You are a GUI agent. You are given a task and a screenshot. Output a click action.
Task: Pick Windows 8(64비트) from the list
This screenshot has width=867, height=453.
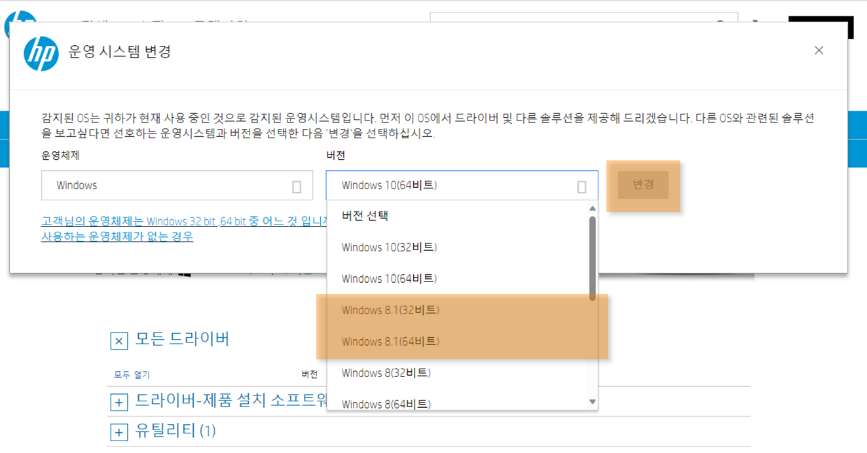coord(458,402)
